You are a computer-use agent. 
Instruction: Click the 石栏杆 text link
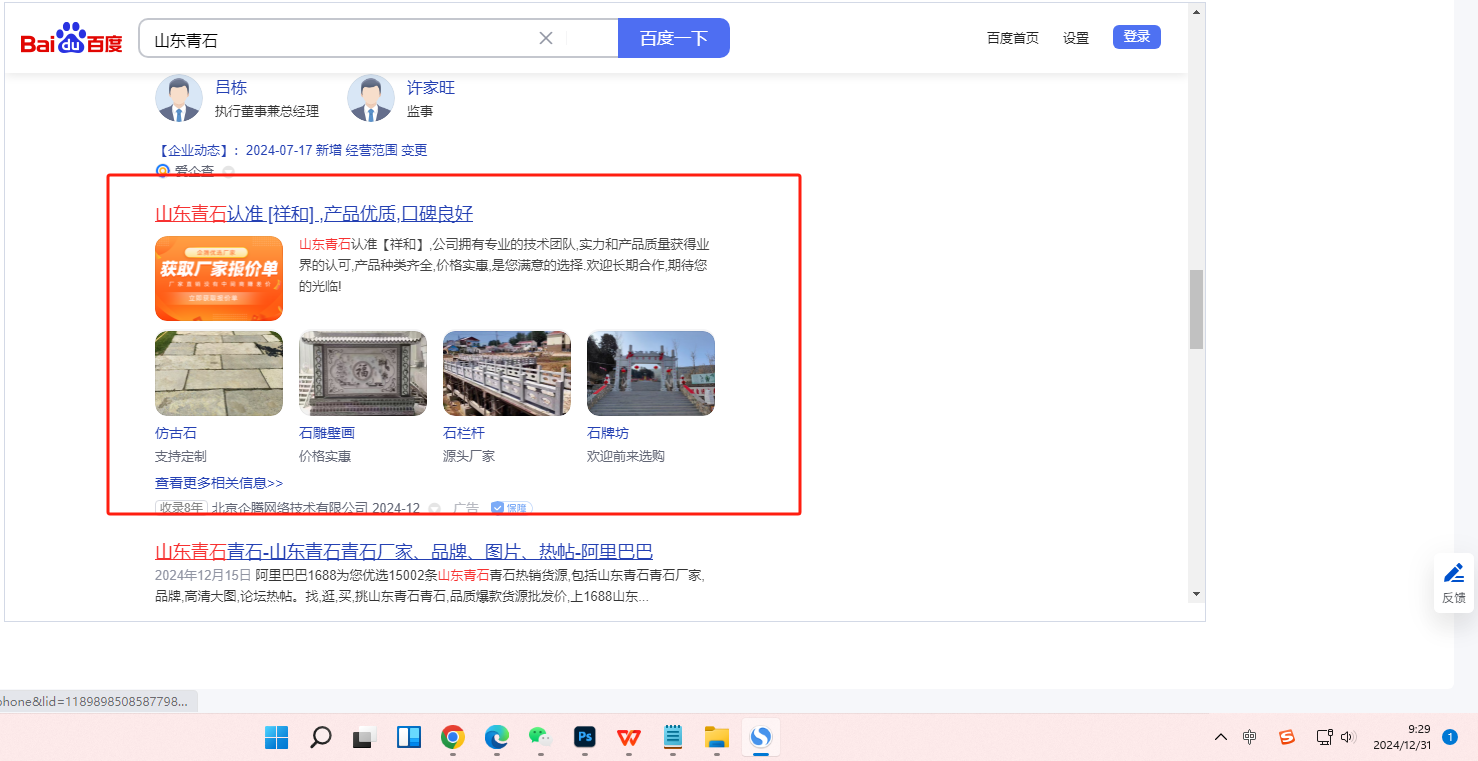coord(464,433)
